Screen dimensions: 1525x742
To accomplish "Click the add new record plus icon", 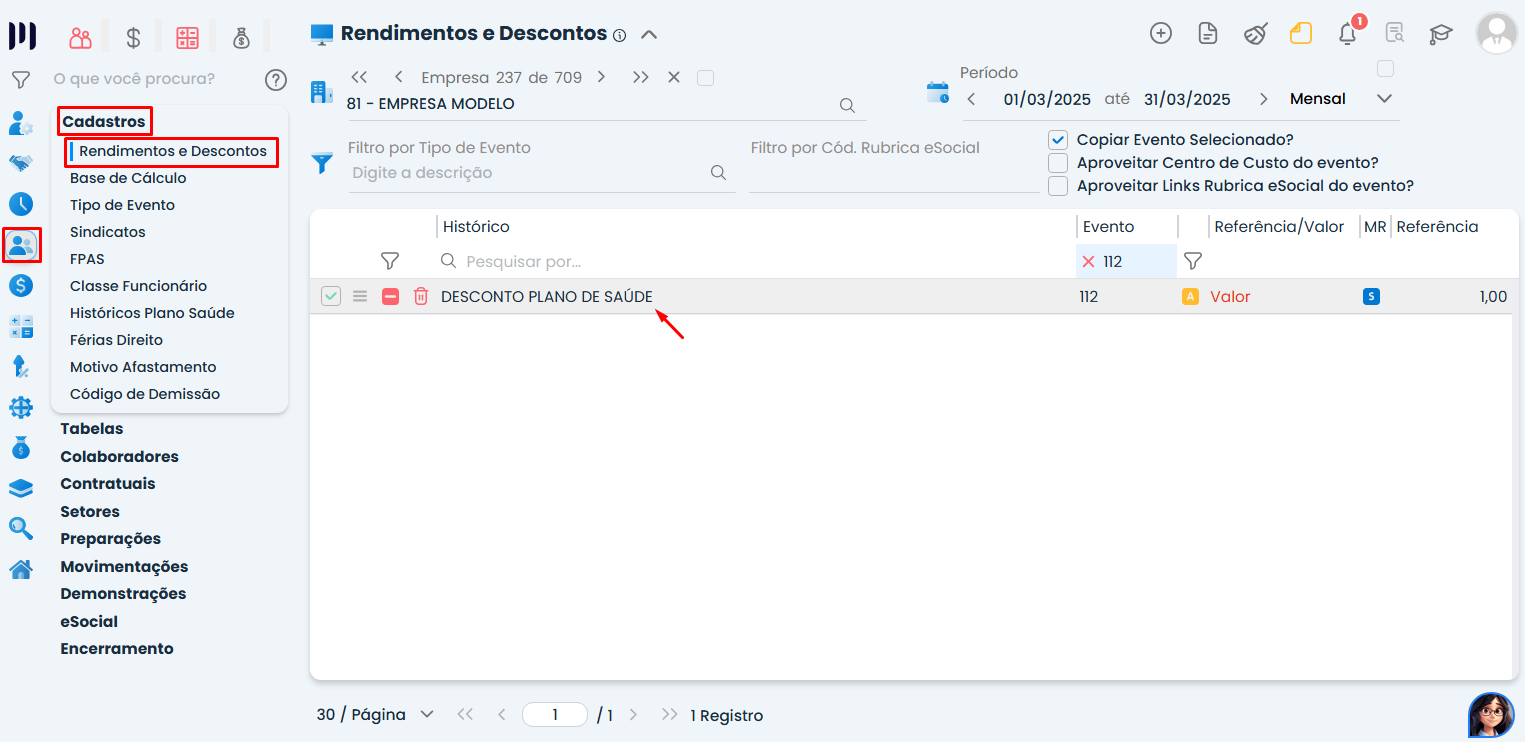I will pos(1161,33).
